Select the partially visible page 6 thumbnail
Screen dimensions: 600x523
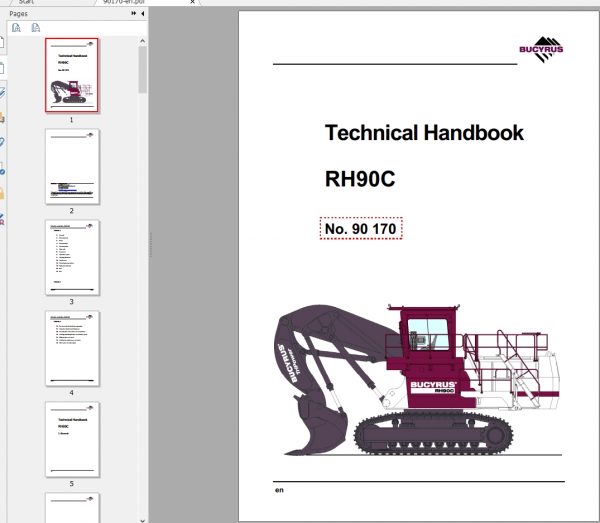click(72, 508)
